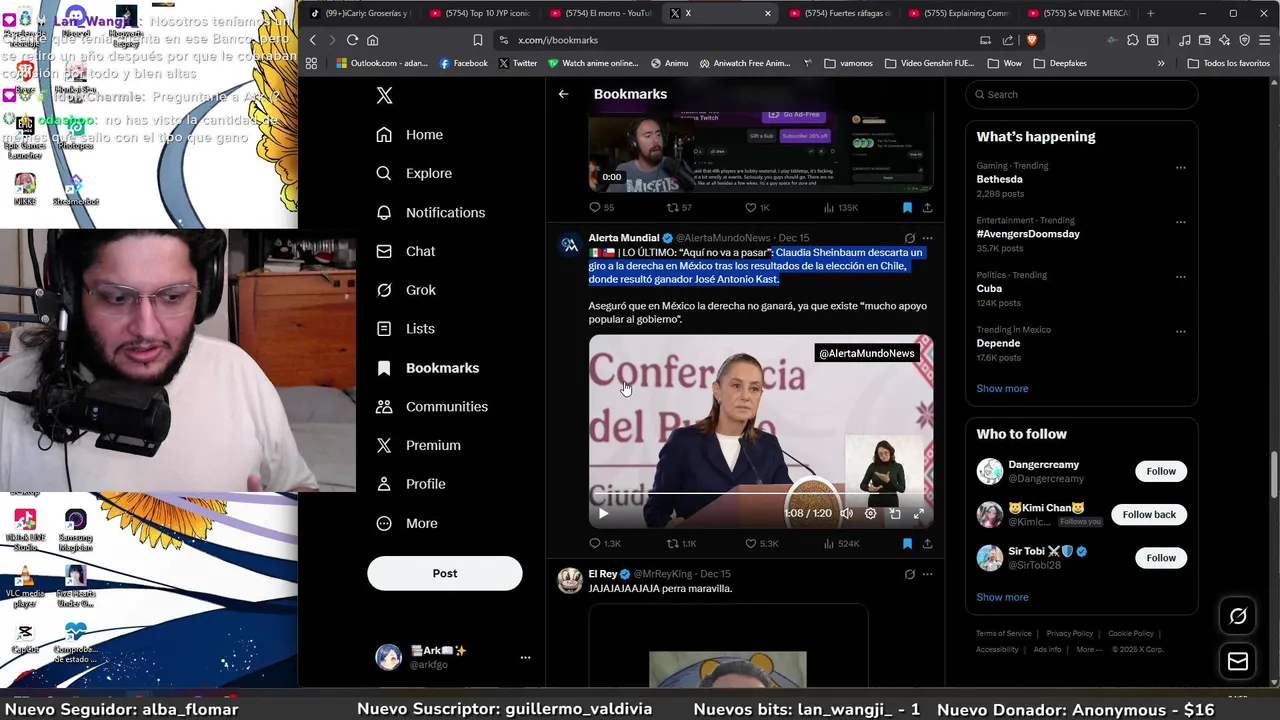Viewport: 1280px width, 720px height.
Task: Click Show more under Who to follow
Action: [x=1002, y=597]
